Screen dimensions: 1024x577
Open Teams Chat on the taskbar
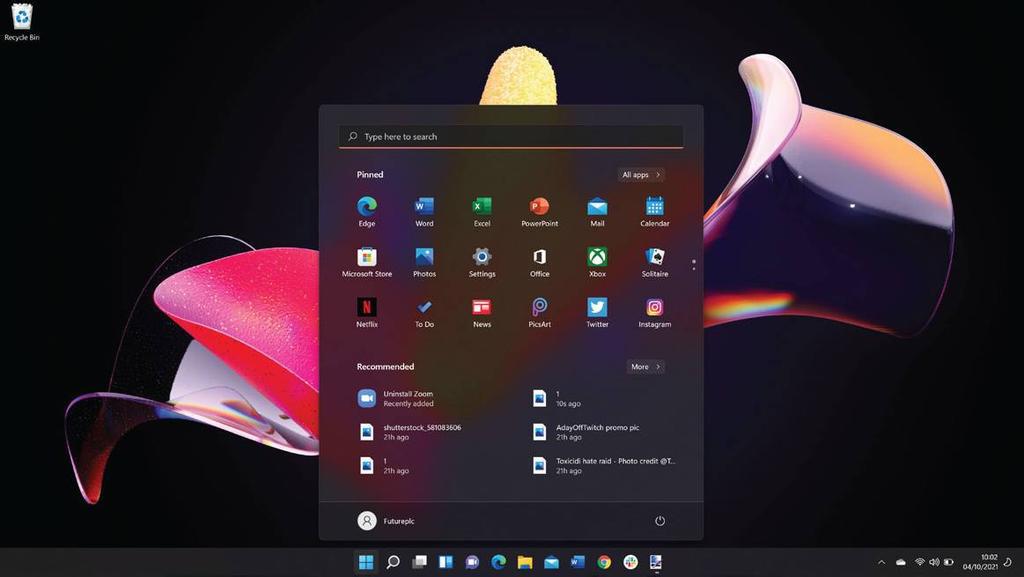472,562
